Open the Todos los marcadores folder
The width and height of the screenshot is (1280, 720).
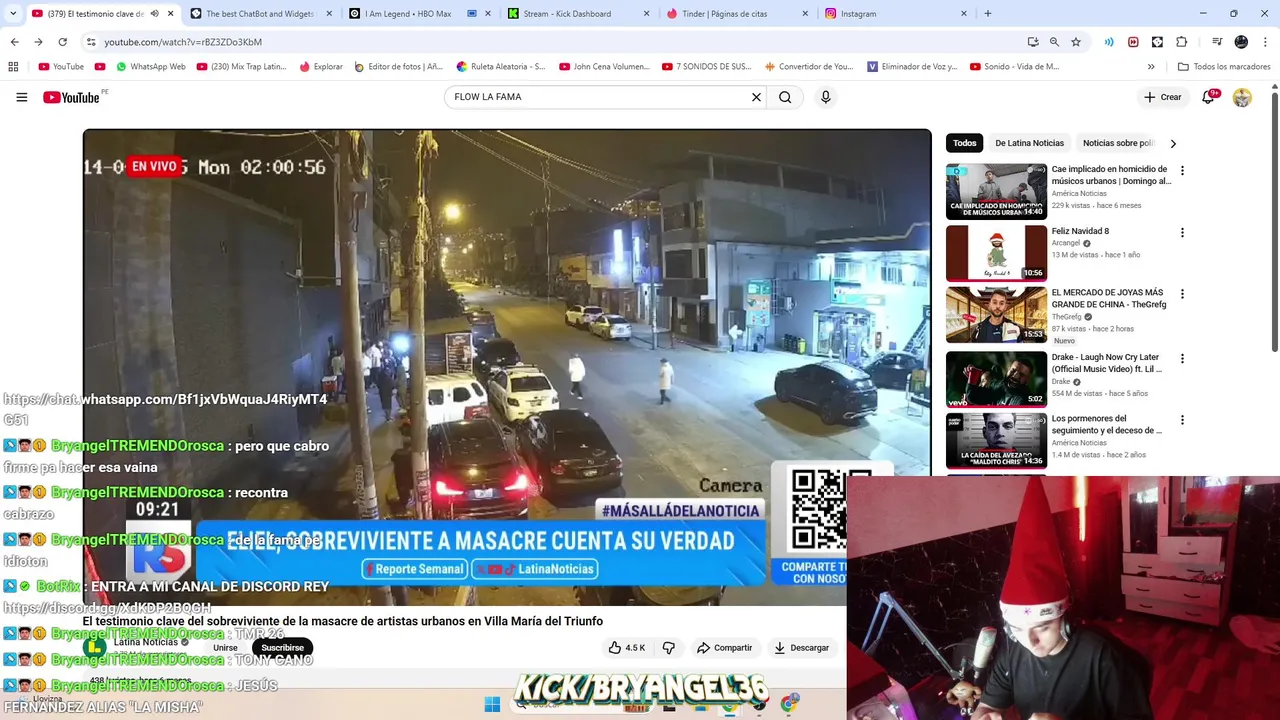tap(1224, 67)
